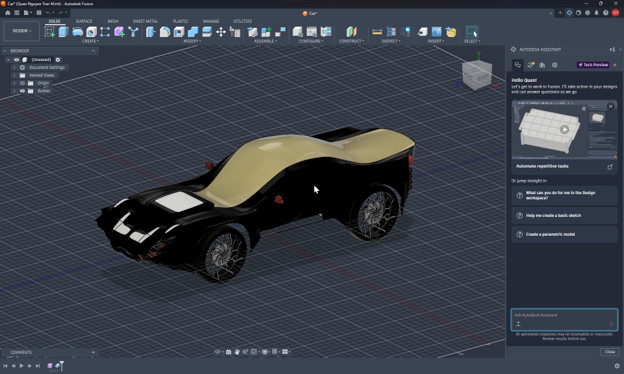Activate the radio button beside Unsaved component
The height and width of the screenshot is (374, 624).
tap(58, 60)
